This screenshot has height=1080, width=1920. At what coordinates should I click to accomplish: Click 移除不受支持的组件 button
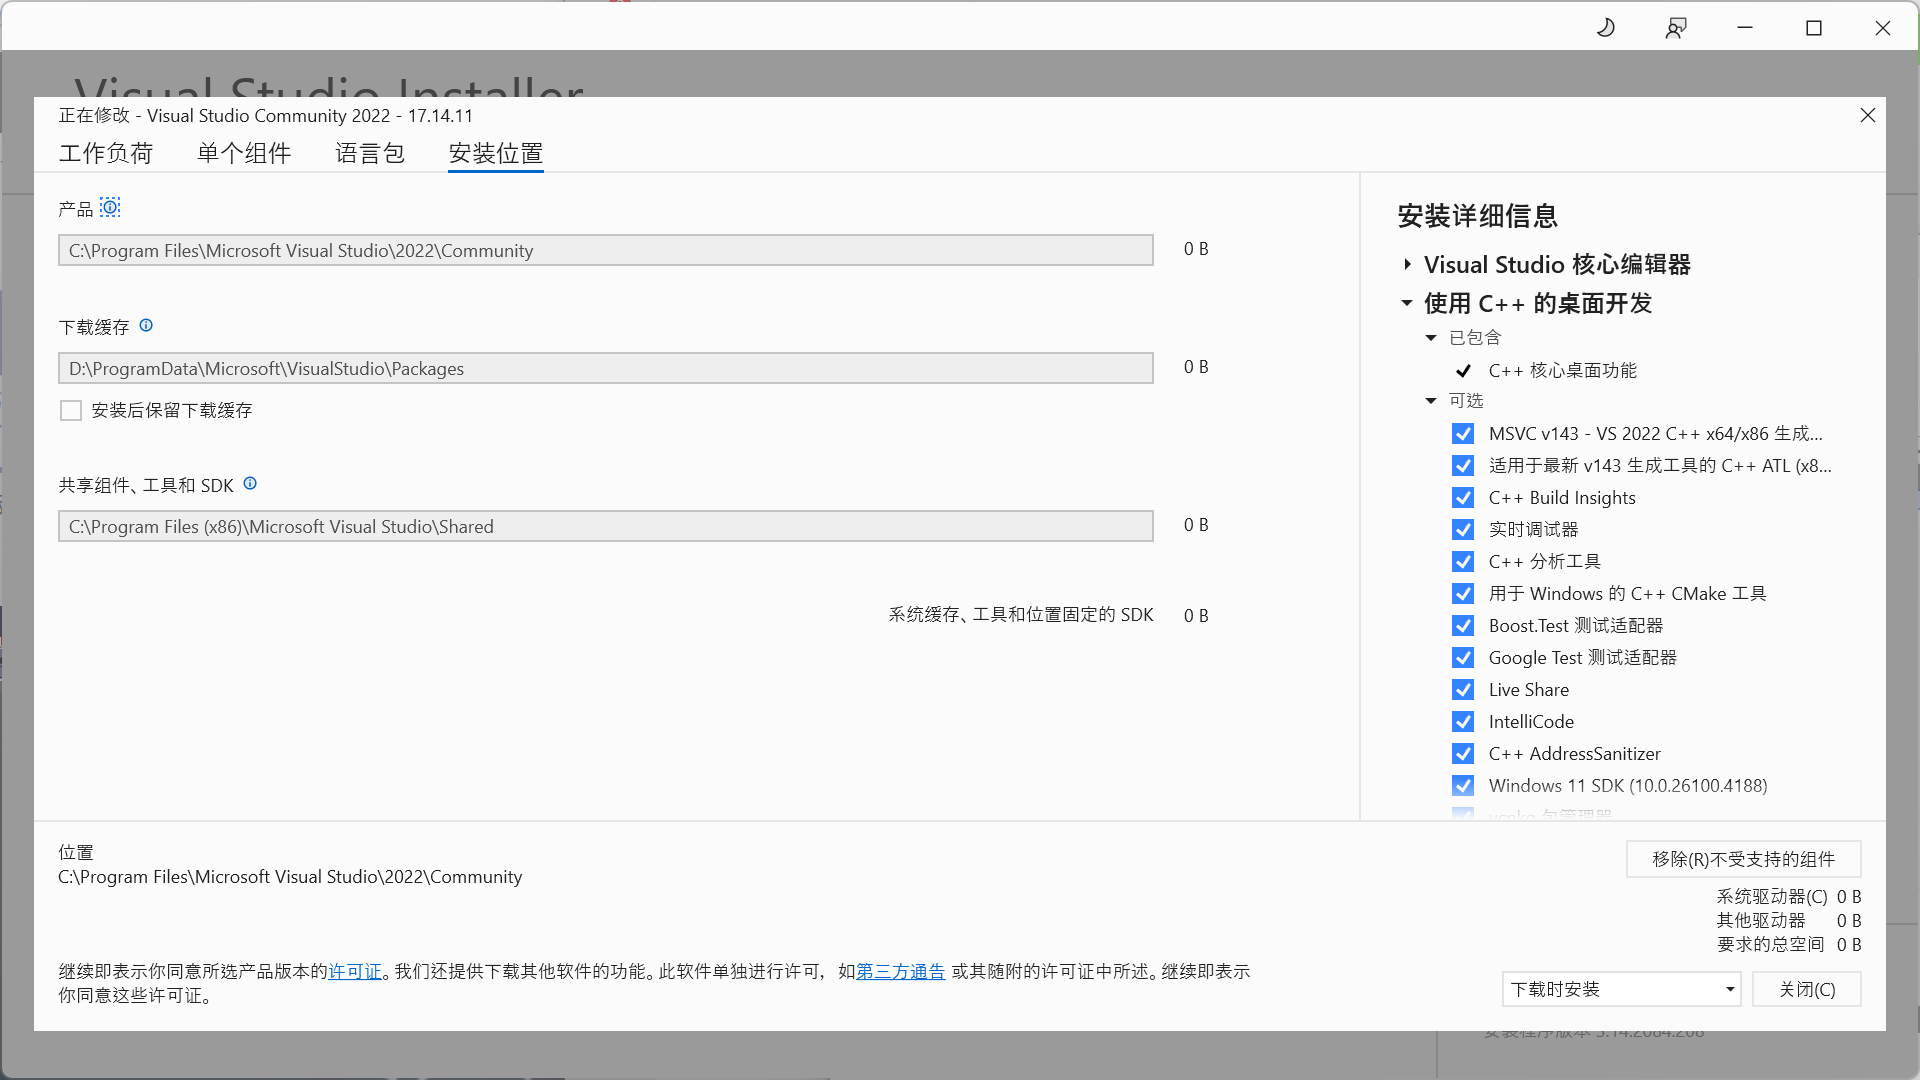[1743, 859]
